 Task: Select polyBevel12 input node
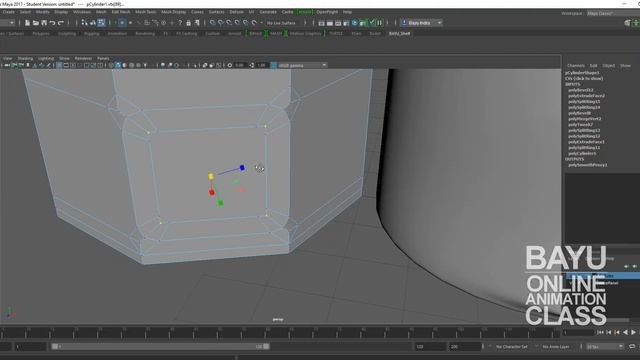pyautogui.click(x=580, y=90)
